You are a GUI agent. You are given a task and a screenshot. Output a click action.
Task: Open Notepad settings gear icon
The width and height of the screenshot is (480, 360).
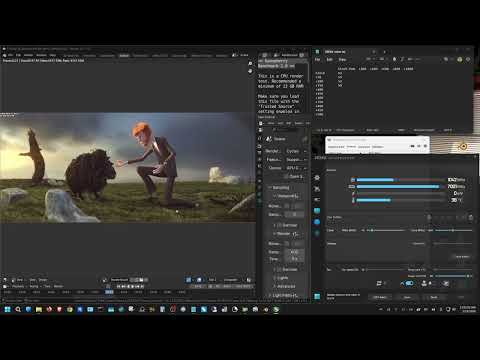[x=468, y=59]
